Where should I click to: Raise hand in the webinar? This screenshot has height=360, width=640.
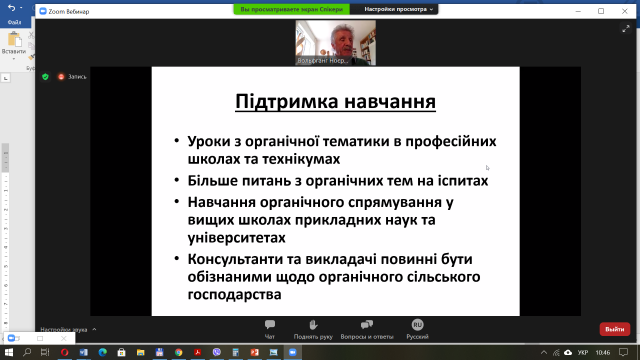coord(313,330)
